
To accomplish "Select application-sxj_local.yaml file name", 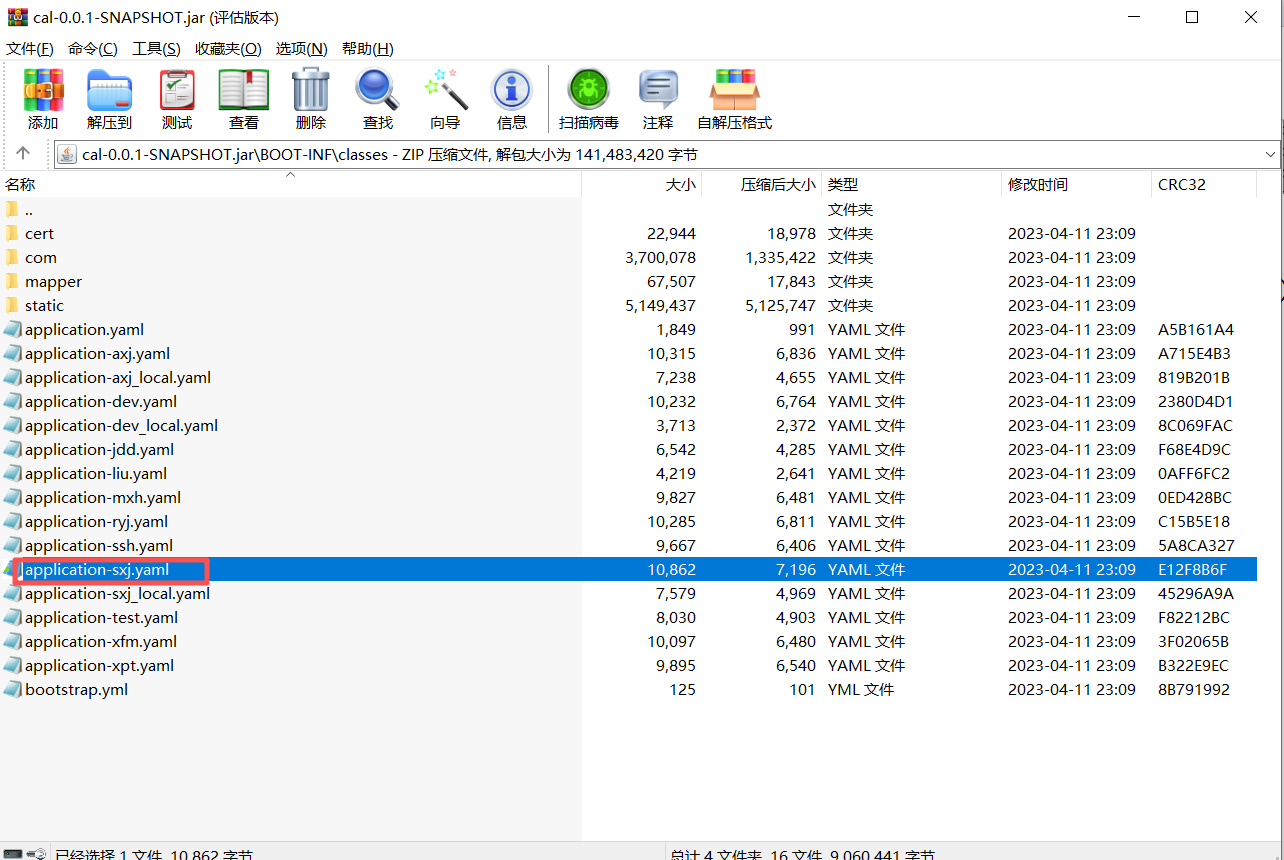I will coord(117,593).
